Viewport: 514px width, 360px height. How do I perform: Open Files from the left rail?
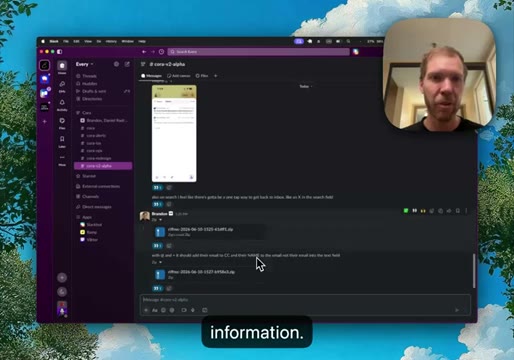[62, 122]
